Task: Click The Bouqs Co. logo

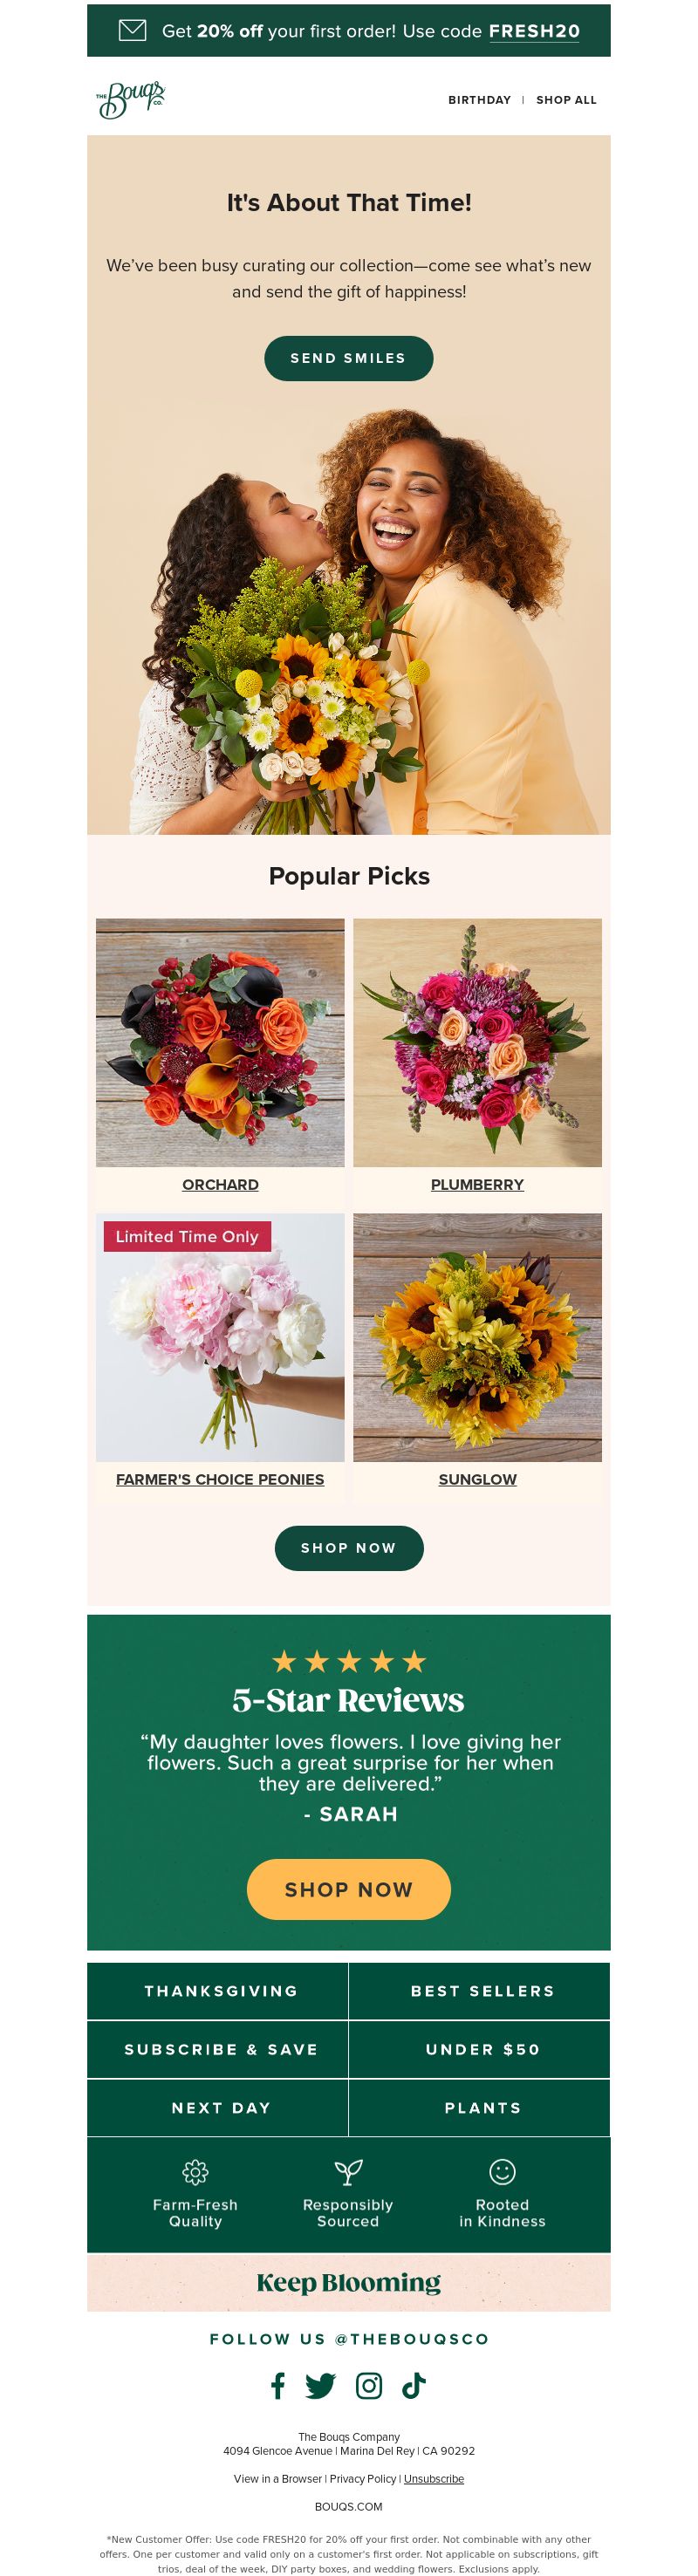Action: 131,100
